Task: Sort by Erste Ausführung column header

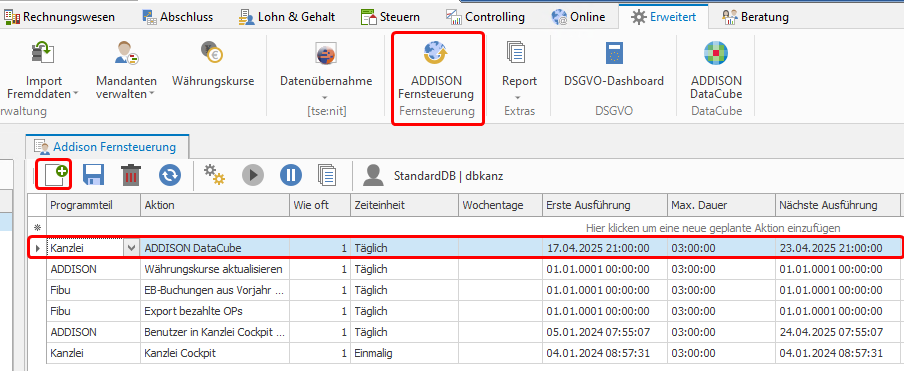Action: tap(605, 205)
